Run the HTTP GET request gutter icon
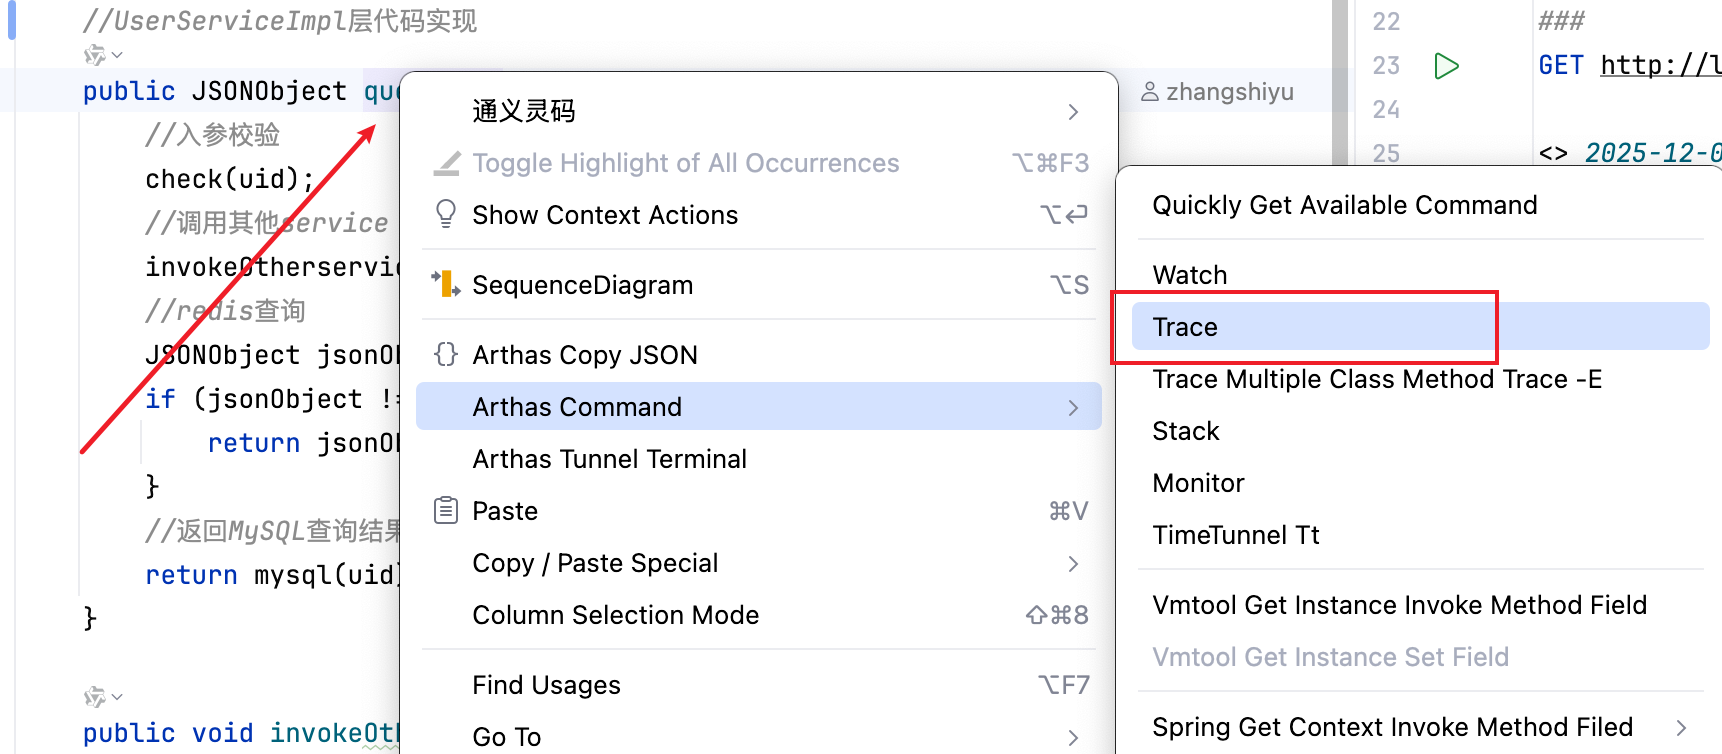1722x754 pixels. [1446, 66]
